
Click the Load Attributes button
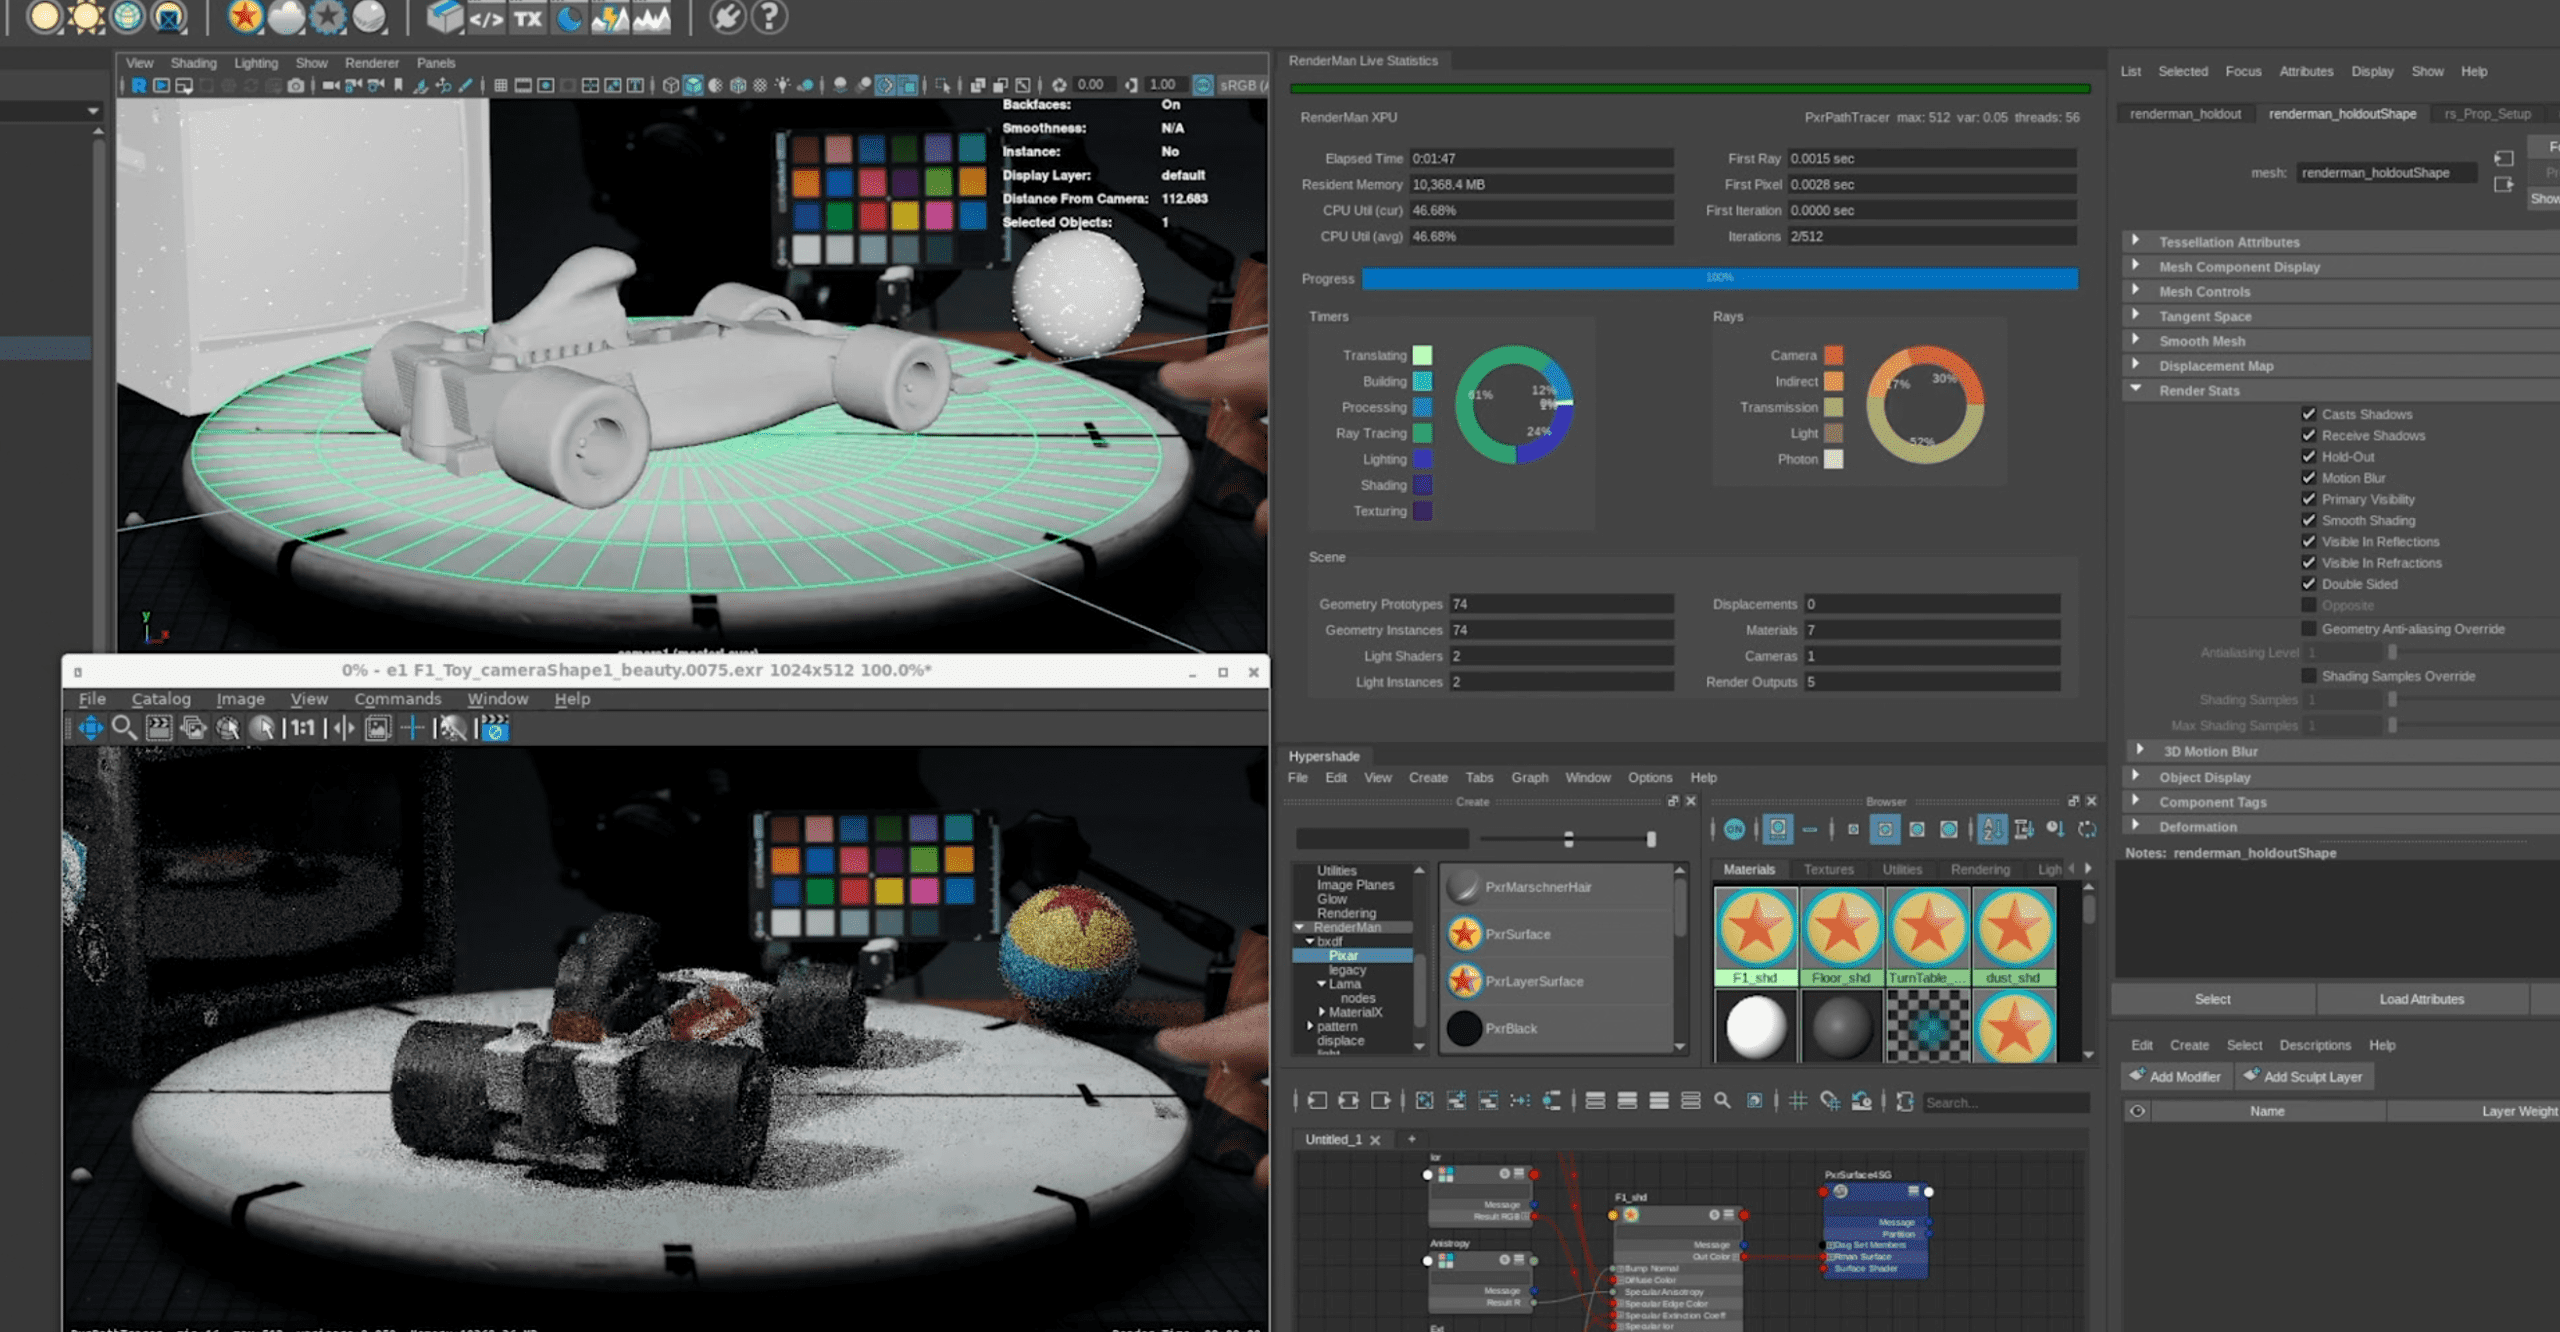coord(2423,998)
